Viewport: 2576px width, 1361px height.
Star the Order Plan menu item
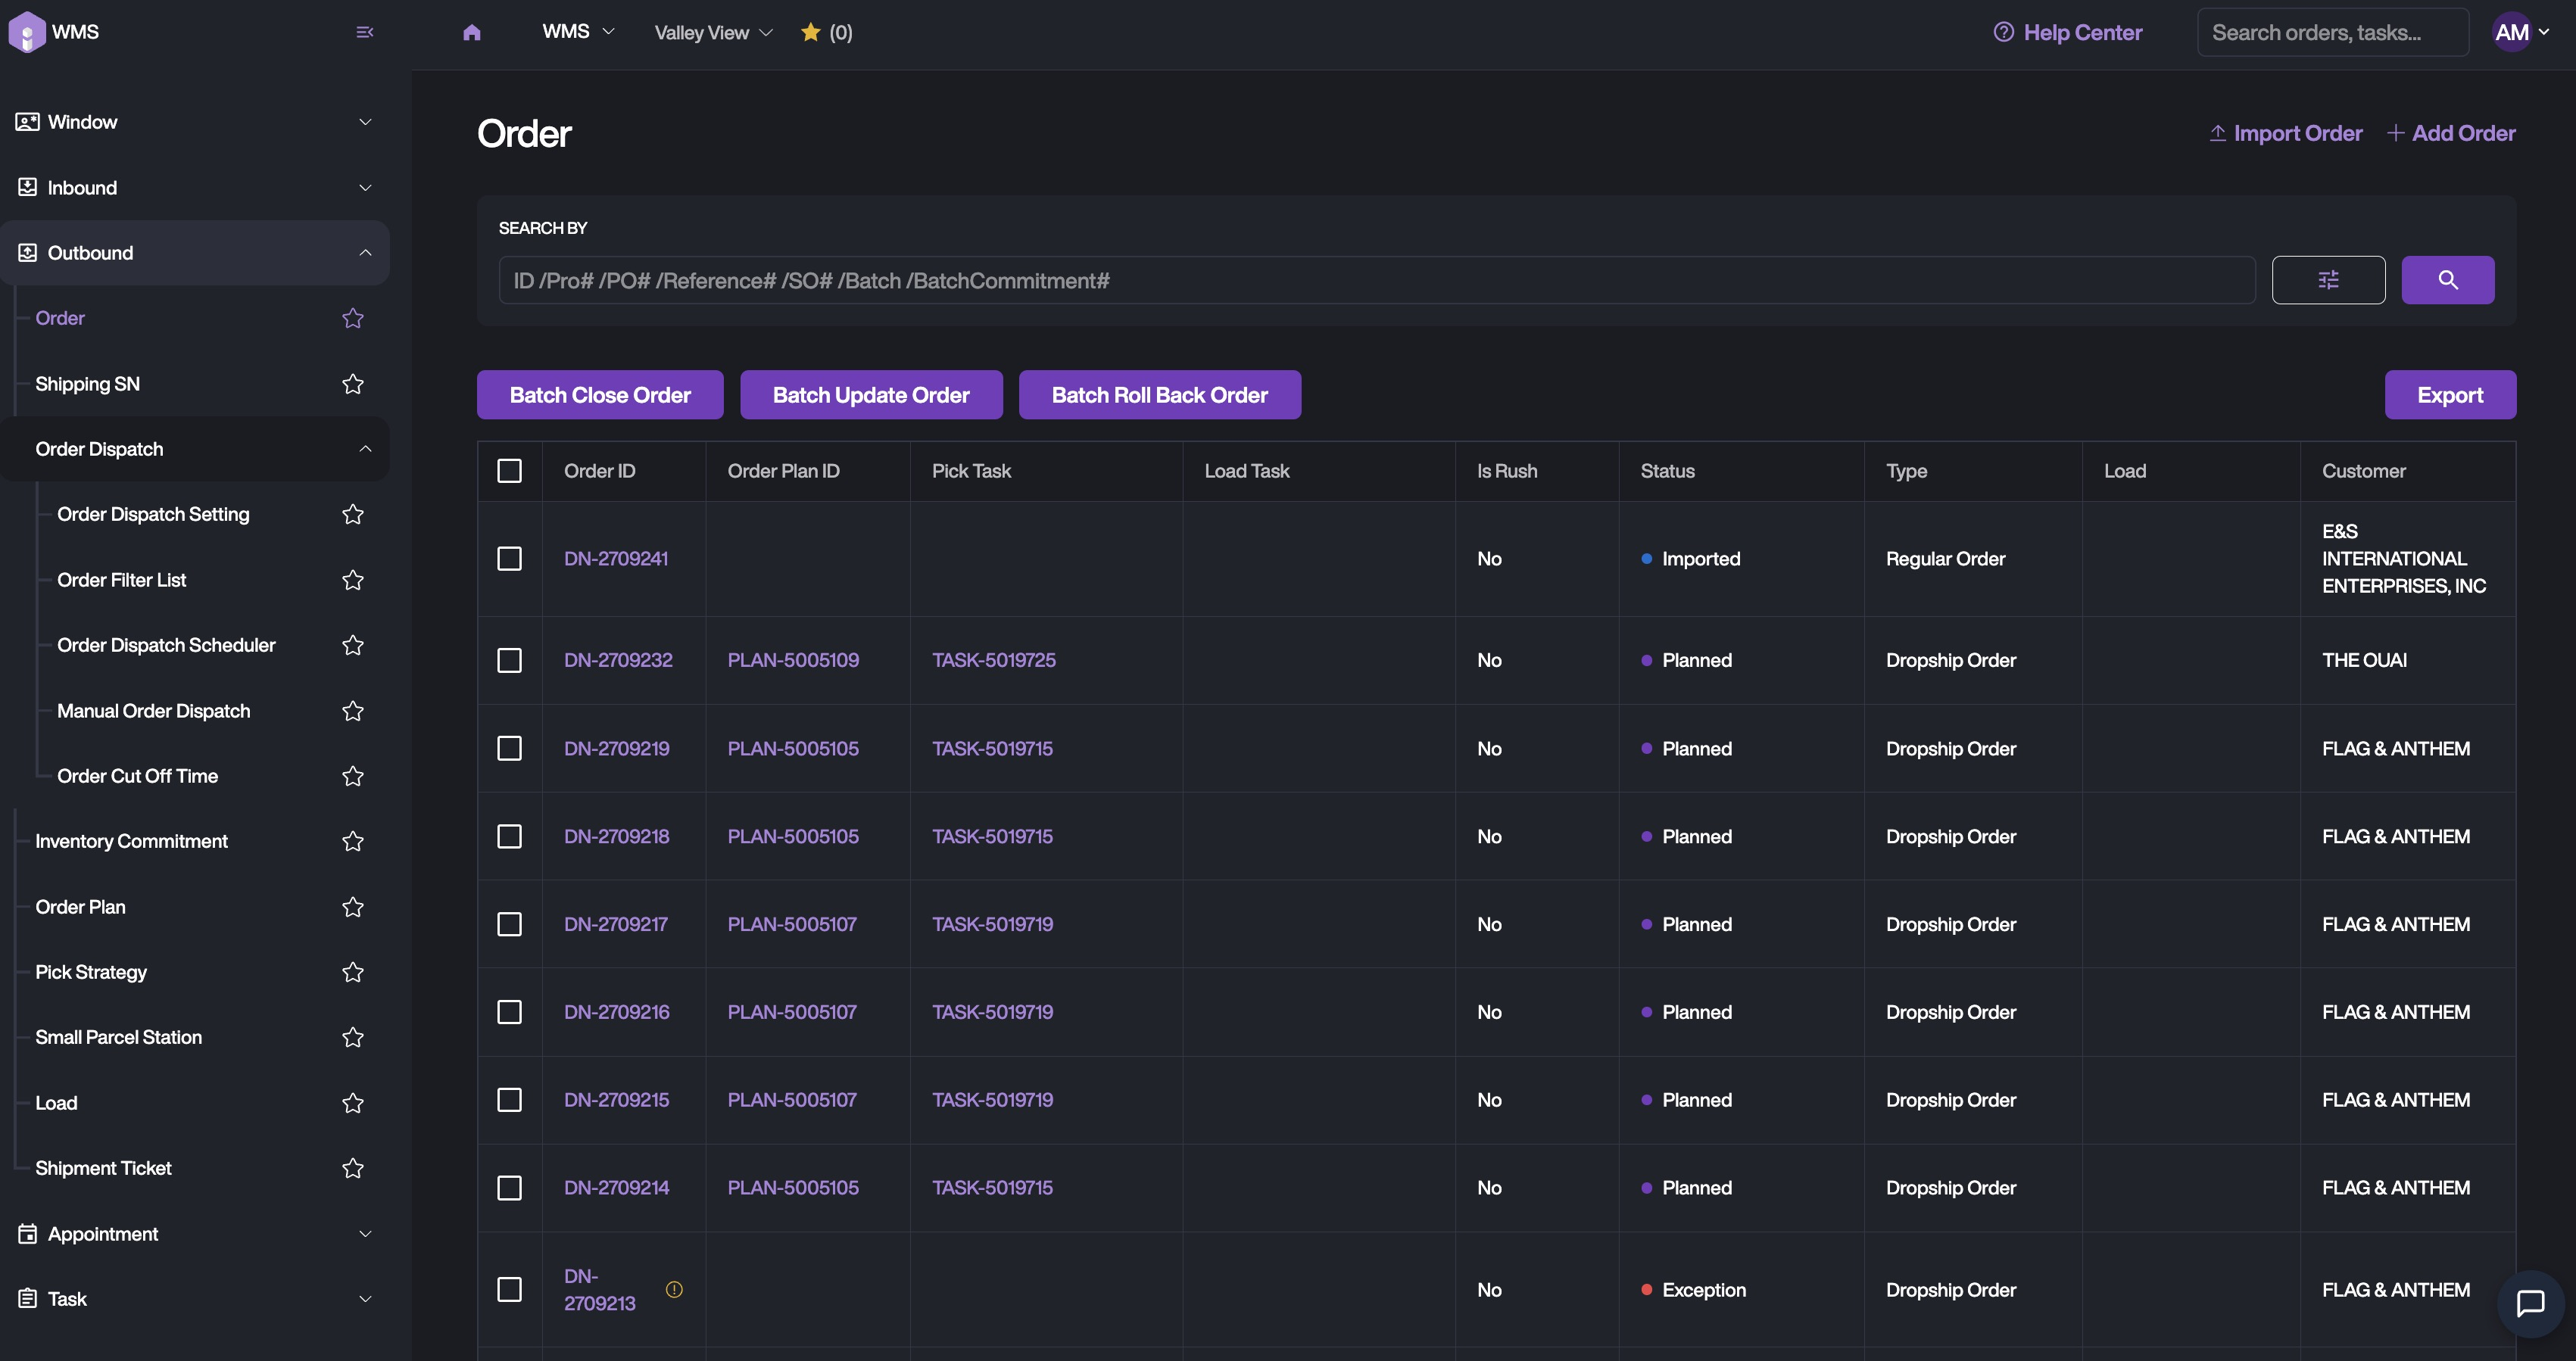(x=352, y=907)
